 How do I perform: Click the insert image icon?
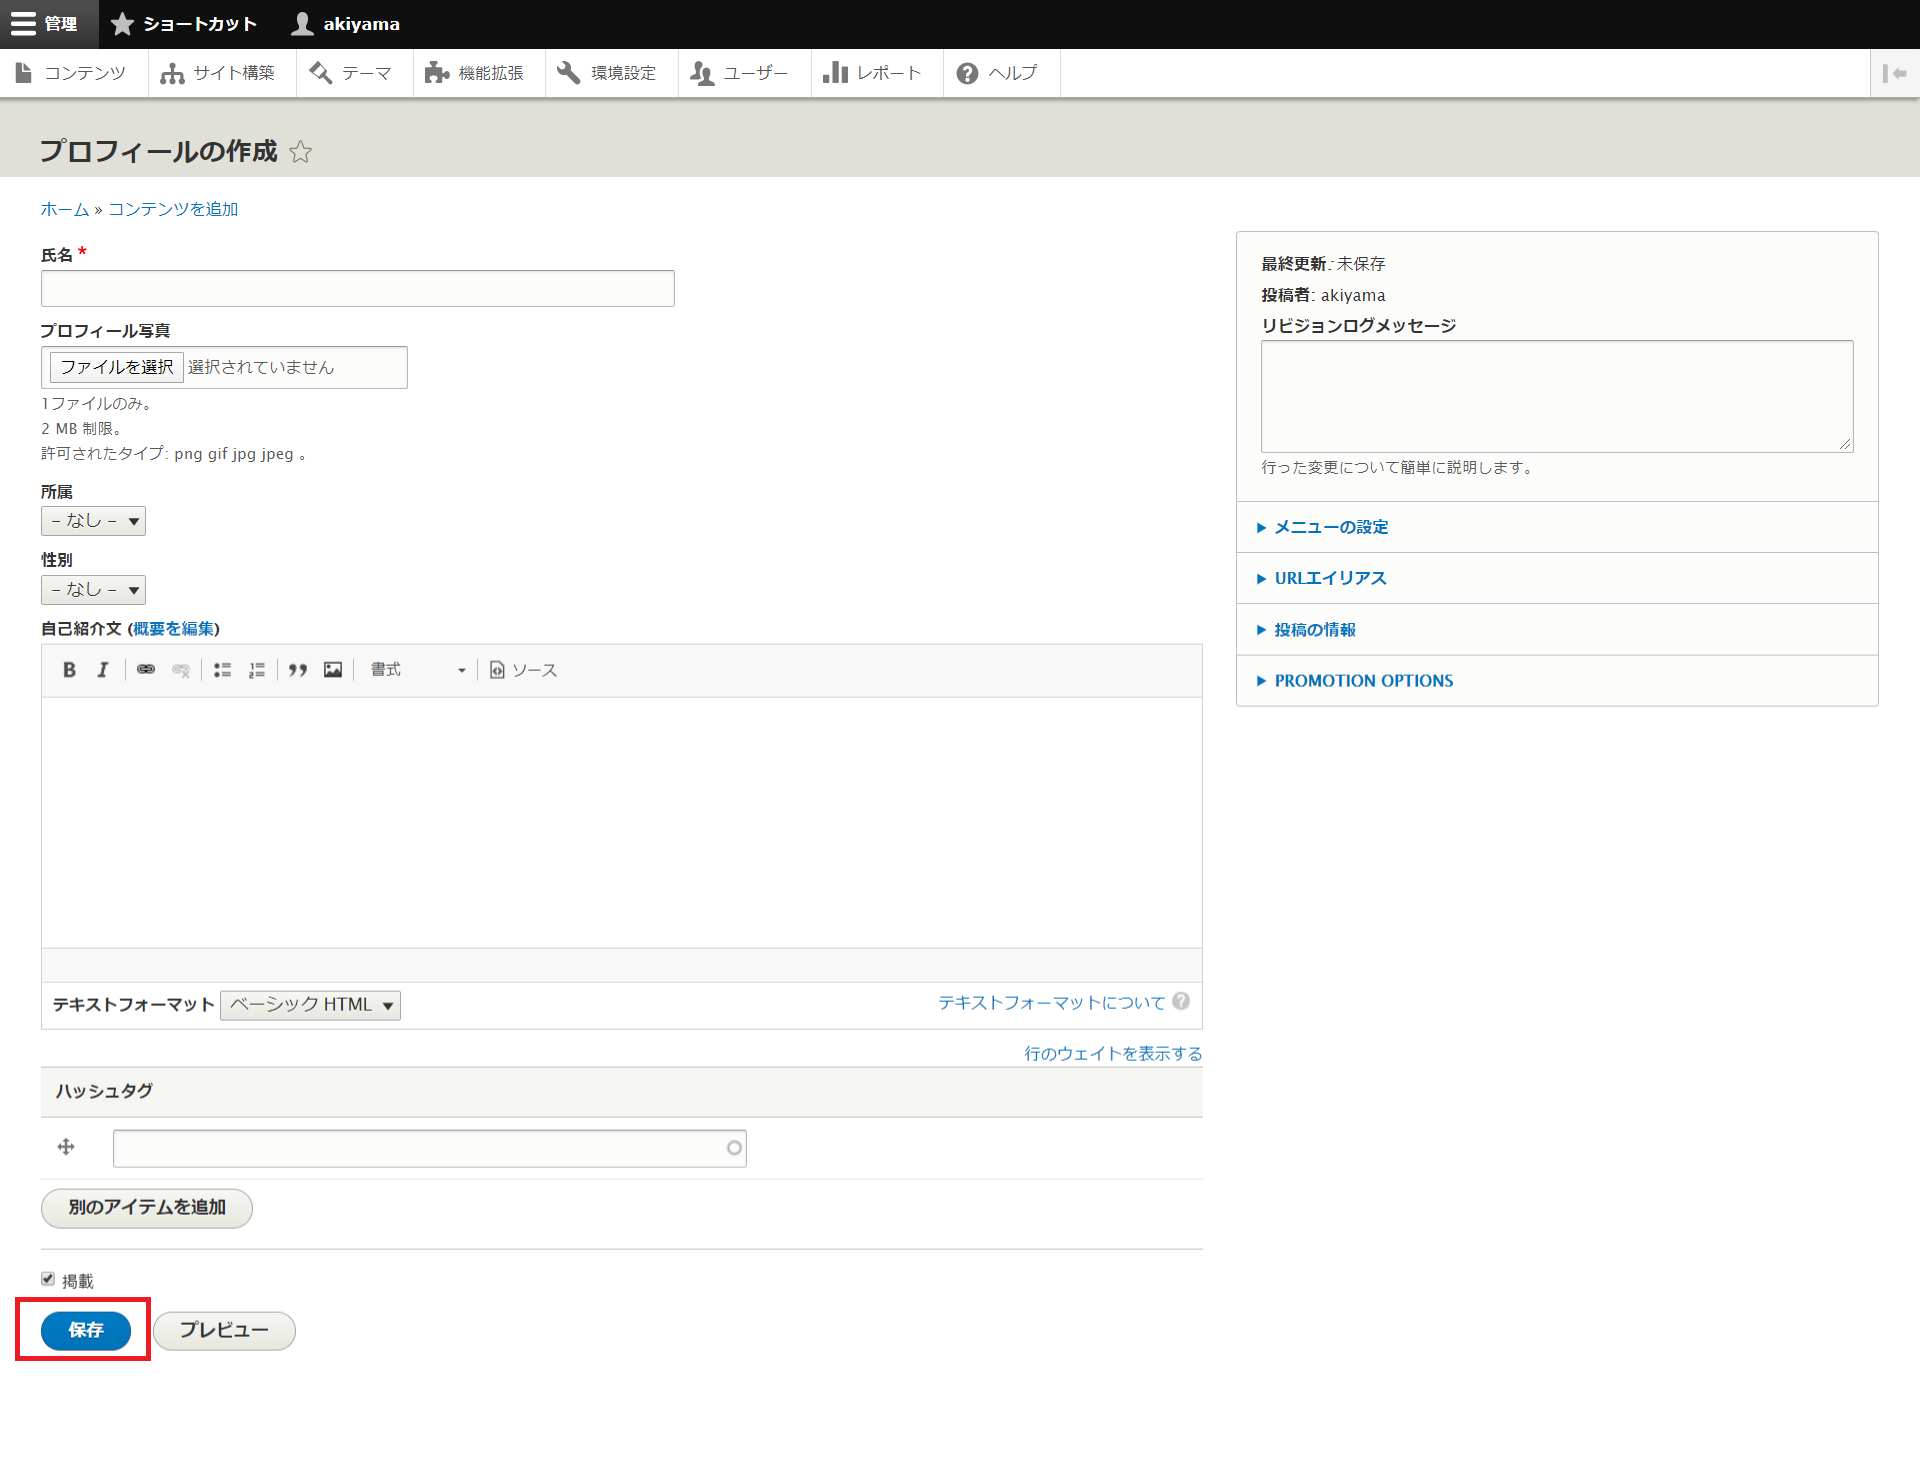(x=333, y=670)
